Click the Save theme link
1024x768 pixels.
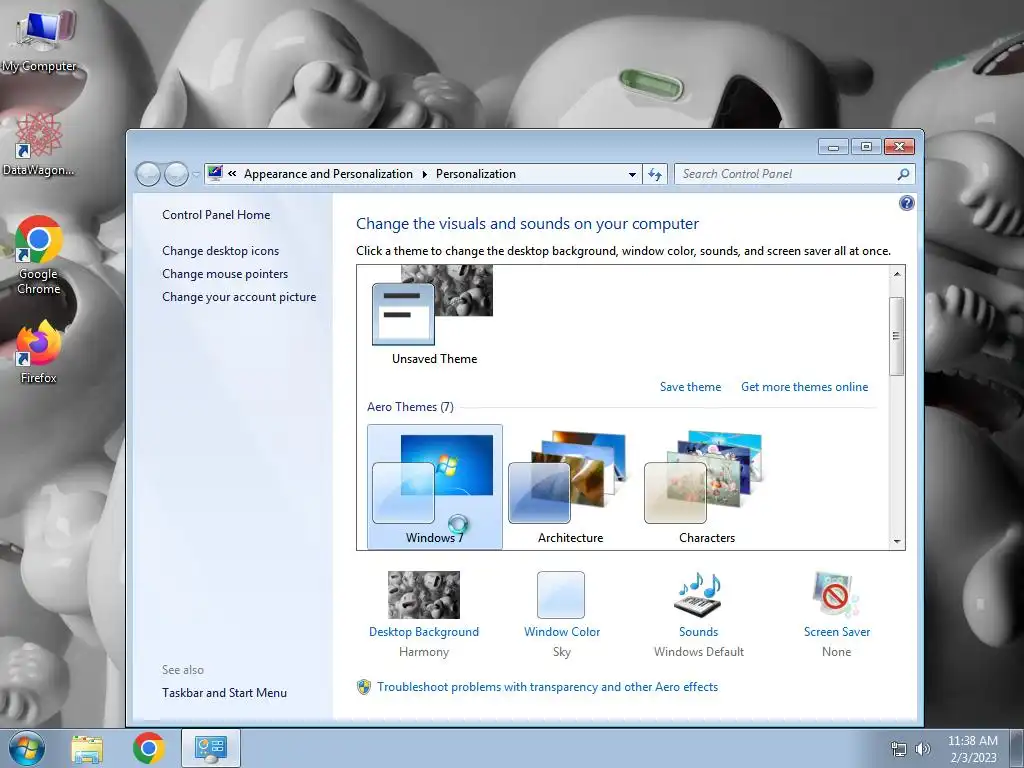(690, 387)
